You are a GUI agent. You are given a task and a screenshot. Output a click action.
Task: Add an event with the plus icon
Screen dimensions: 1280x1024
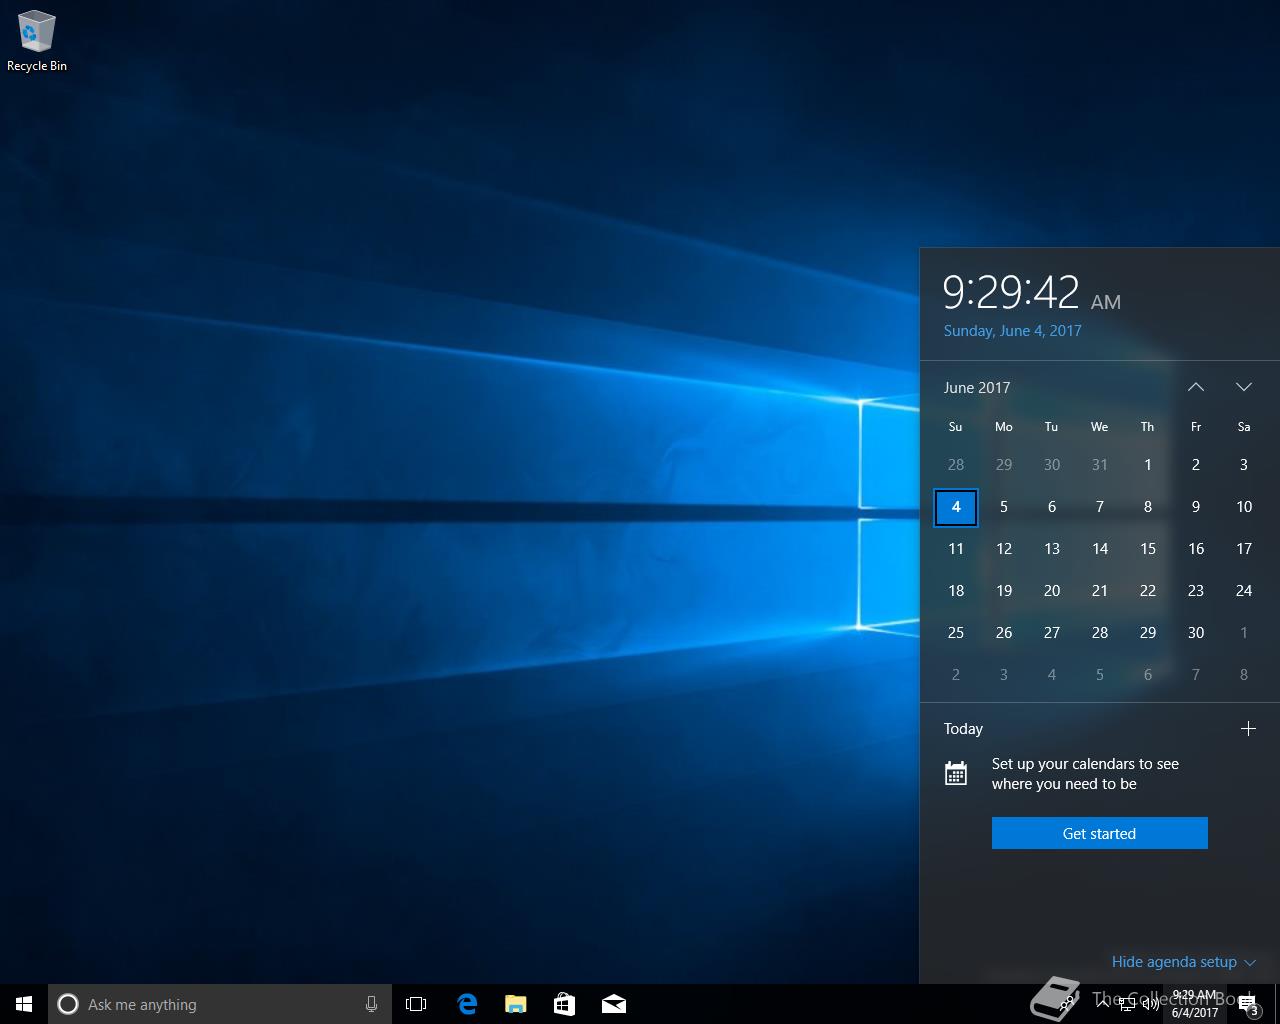click(1248, 729)
